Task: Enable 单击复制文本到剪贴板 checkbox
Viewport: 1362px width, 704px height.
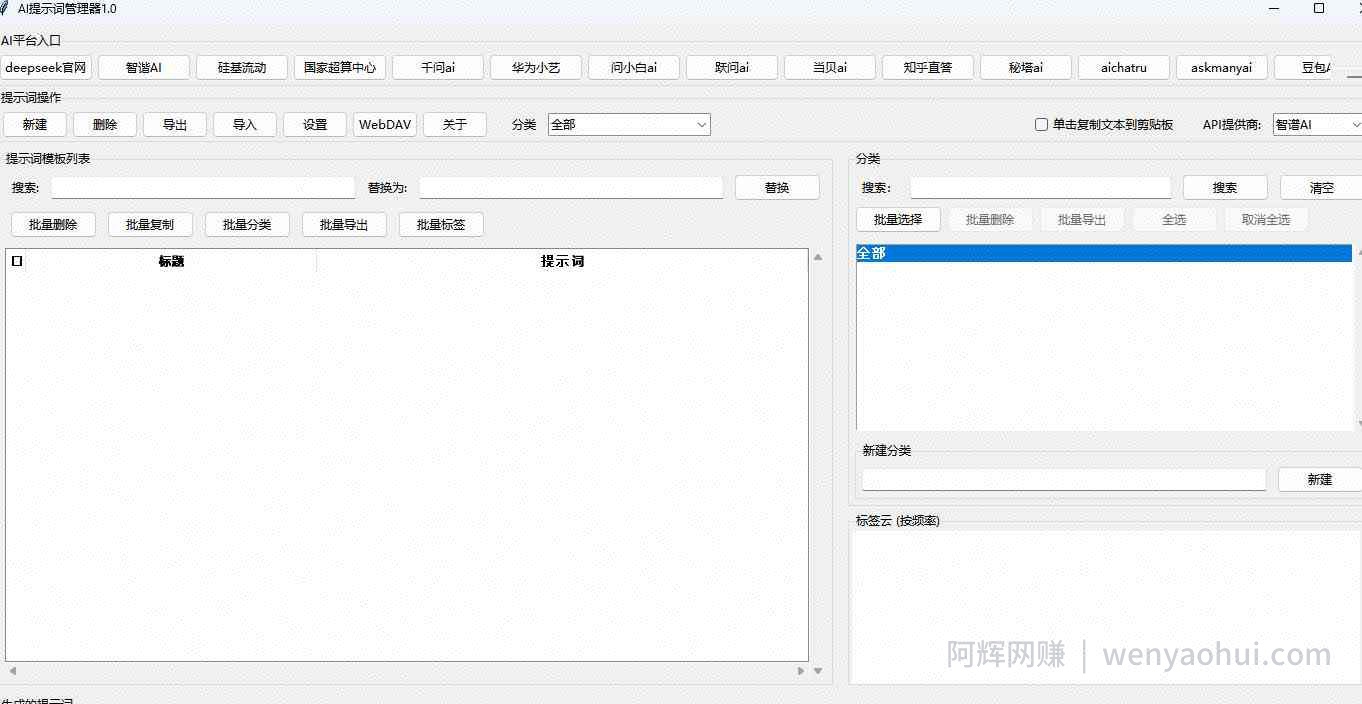Action: click(x=1041, y=125)
